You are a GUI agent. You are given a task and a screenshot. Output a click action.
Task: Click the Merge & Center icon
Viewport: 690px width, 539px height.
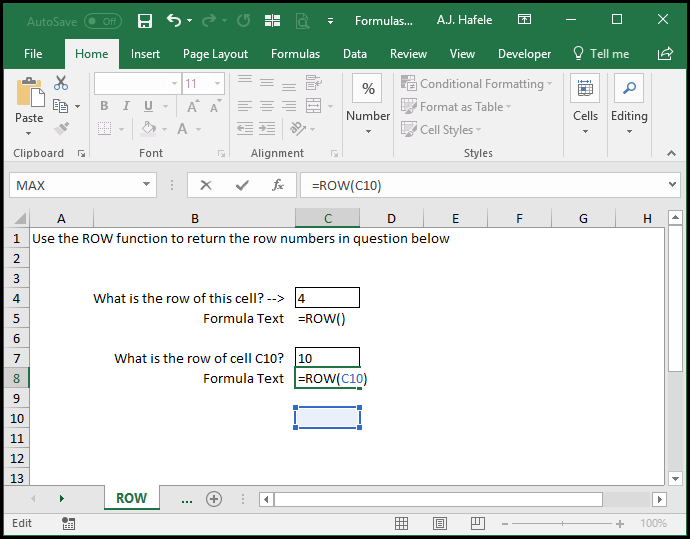point(313,106)
